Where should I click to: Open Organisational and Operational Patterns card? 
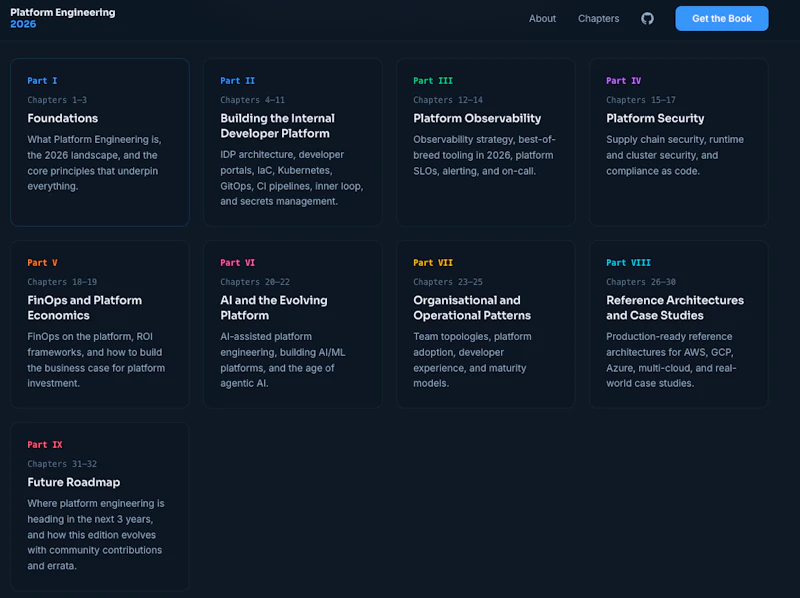click(x=486, y=324)
